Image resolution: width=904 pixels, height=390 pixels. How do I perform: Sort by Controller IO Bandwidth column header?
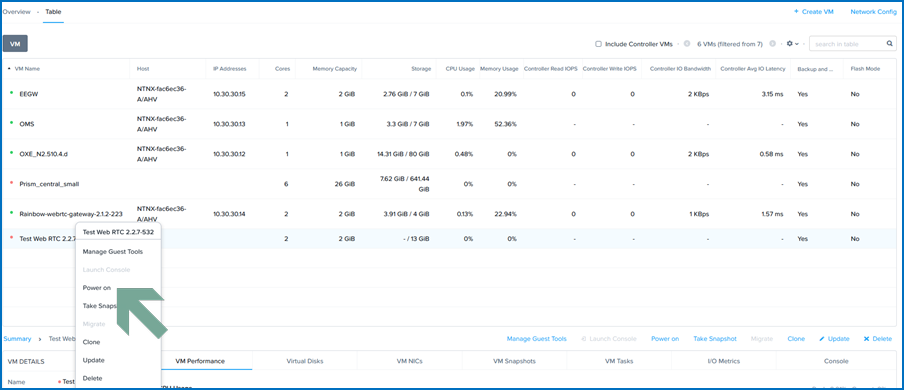(x=680, y=69)
